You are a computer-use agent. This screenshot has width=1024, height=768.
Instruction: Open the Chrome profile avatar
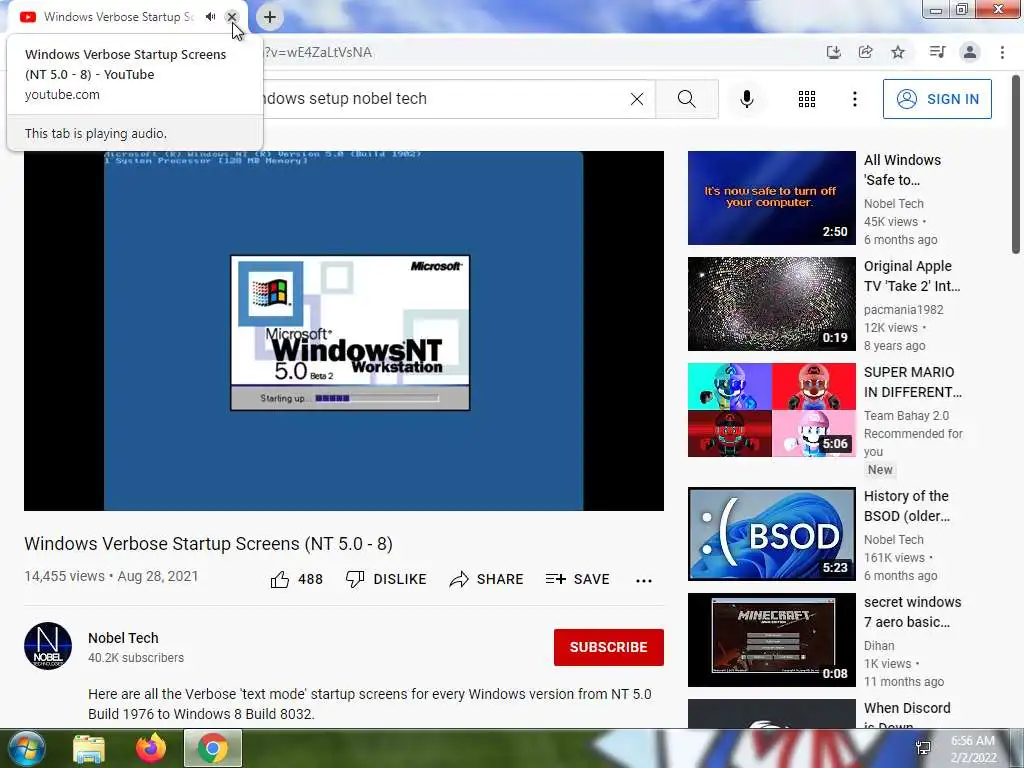[970, 52]
